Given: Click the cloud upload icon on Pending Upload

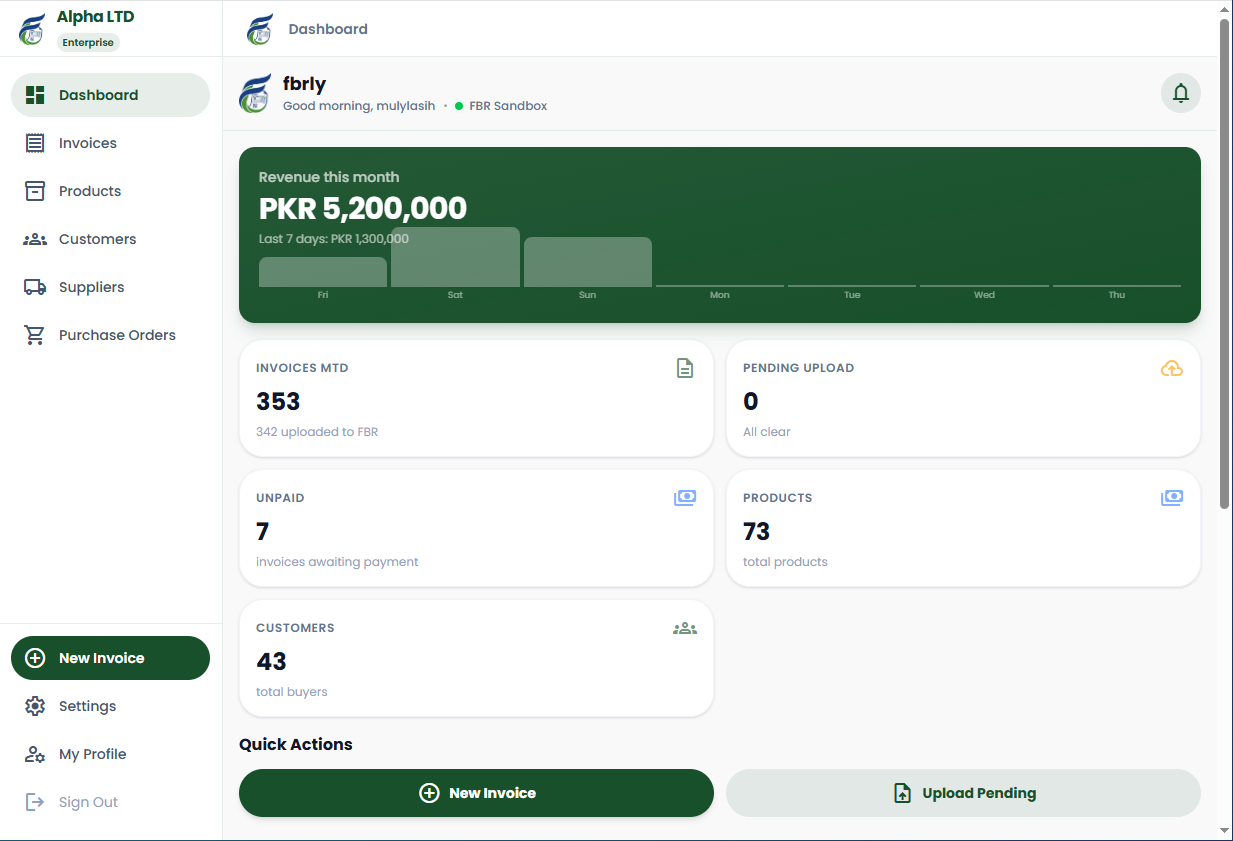Looking at the screenshot, I should coord(1172,368).
